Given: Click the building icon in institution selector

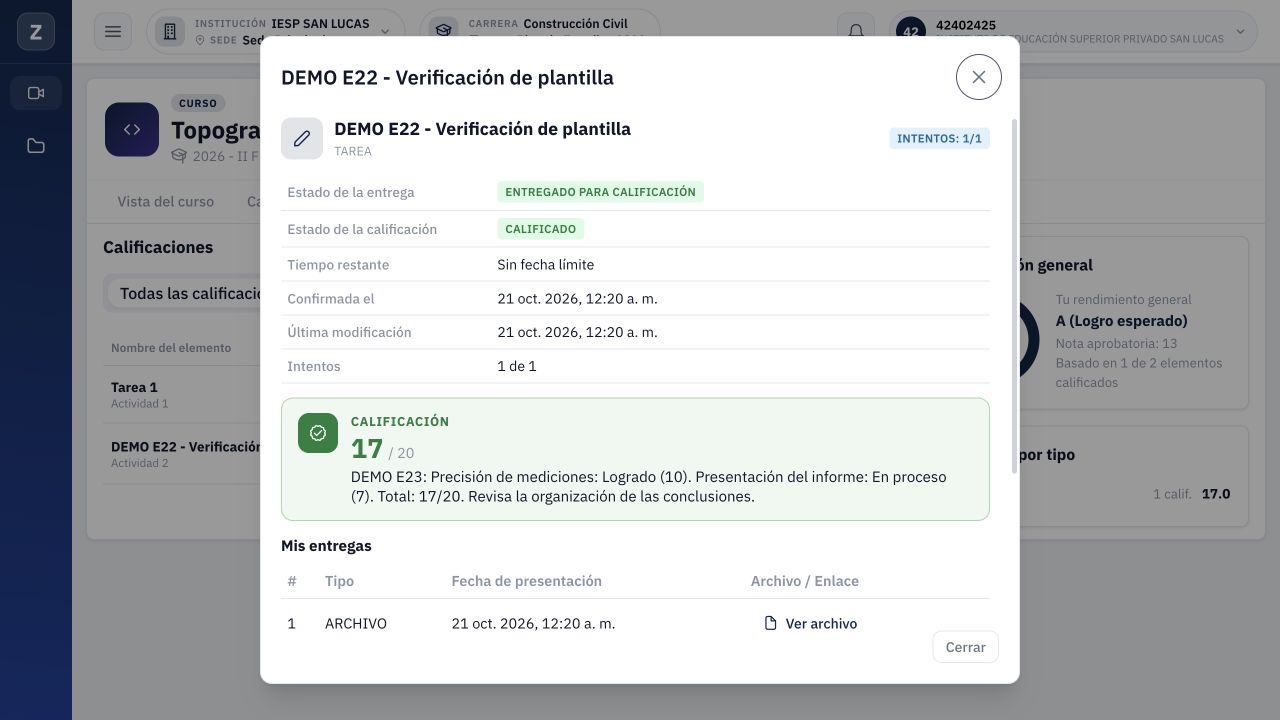Looking at the screenshot, I should coord(169,32).
